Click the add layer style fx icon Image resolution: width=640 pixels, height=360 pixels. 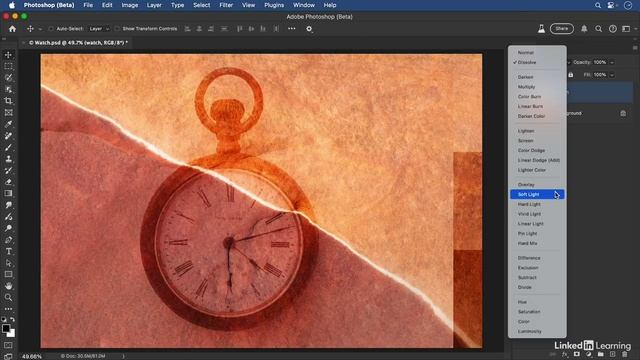click(x=565, y=355)
